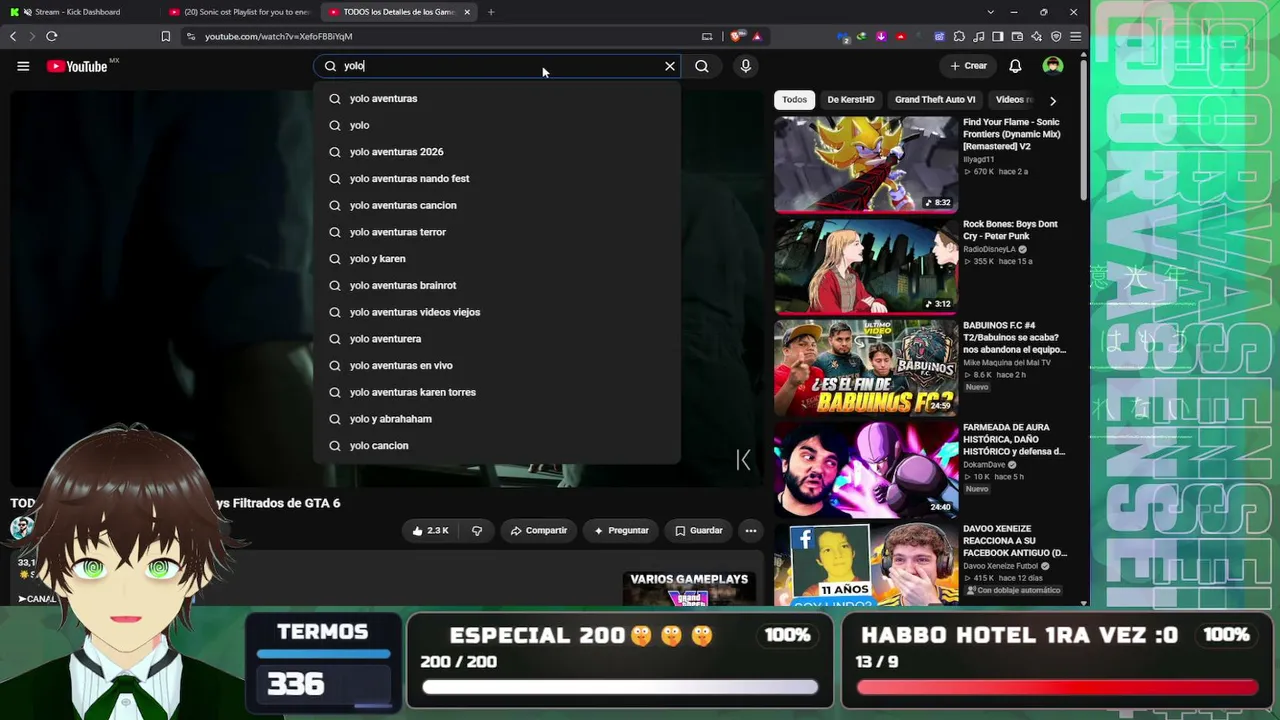Bookmark this page in the toolbar

click(x=166, y=36)
